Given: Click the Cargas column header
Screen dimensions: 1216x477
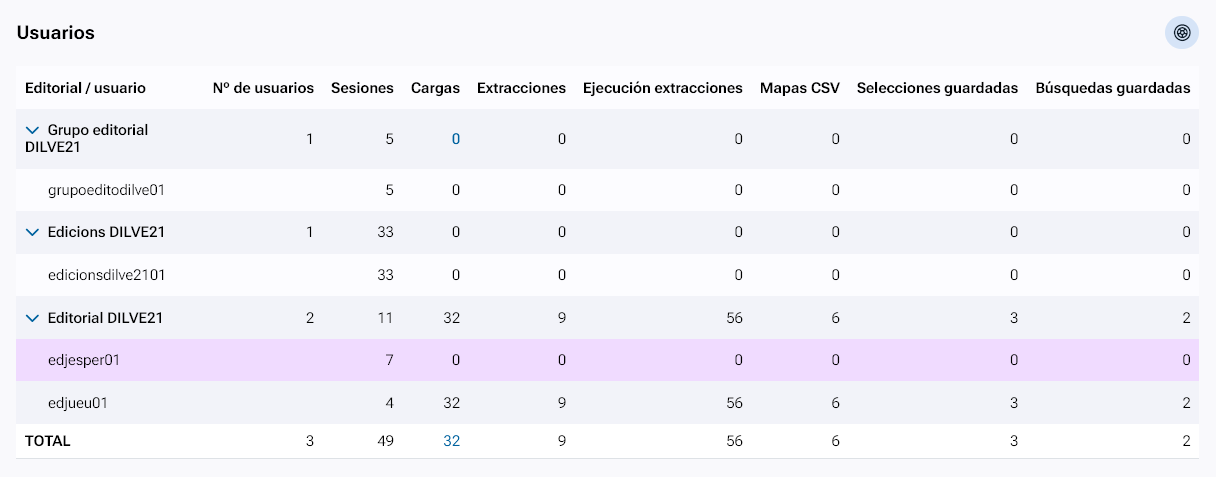Looking at the screenshot, I should [435, 88].
